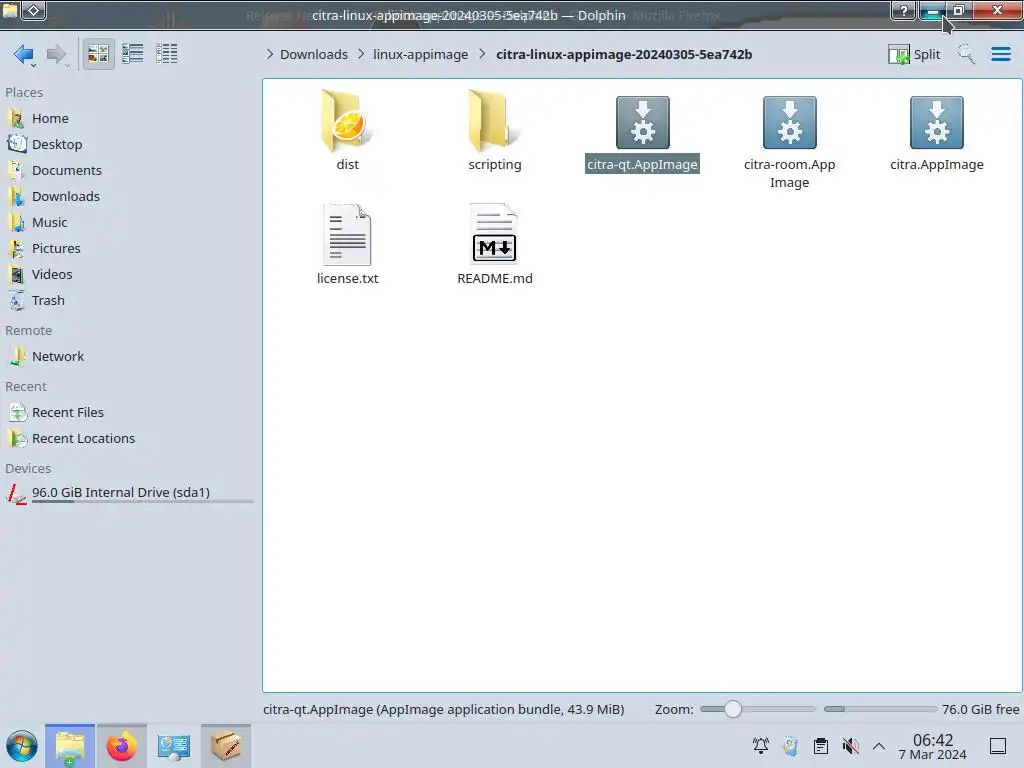The width and height of the screenshot is (1024, 768).
Task: Select README.md markdown file icon
Action: point(494,234)
